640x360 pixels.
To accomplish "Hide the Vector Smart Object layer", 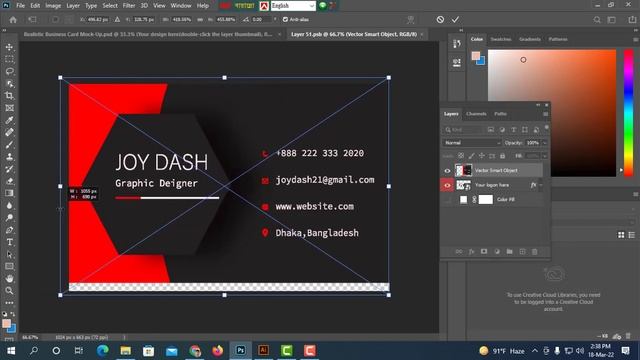I will click(447, 171).
